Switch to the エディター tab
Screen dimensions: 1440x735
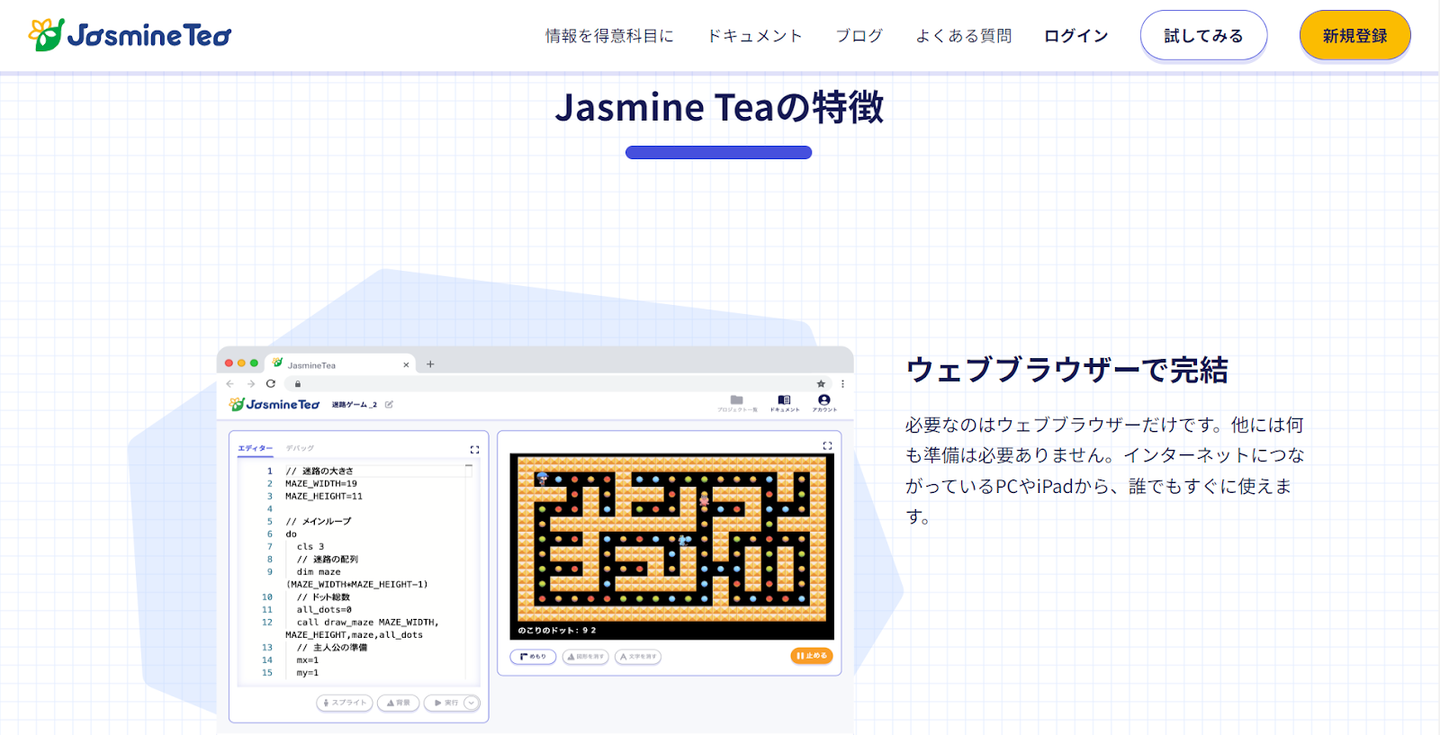click(x=255, y=449)
